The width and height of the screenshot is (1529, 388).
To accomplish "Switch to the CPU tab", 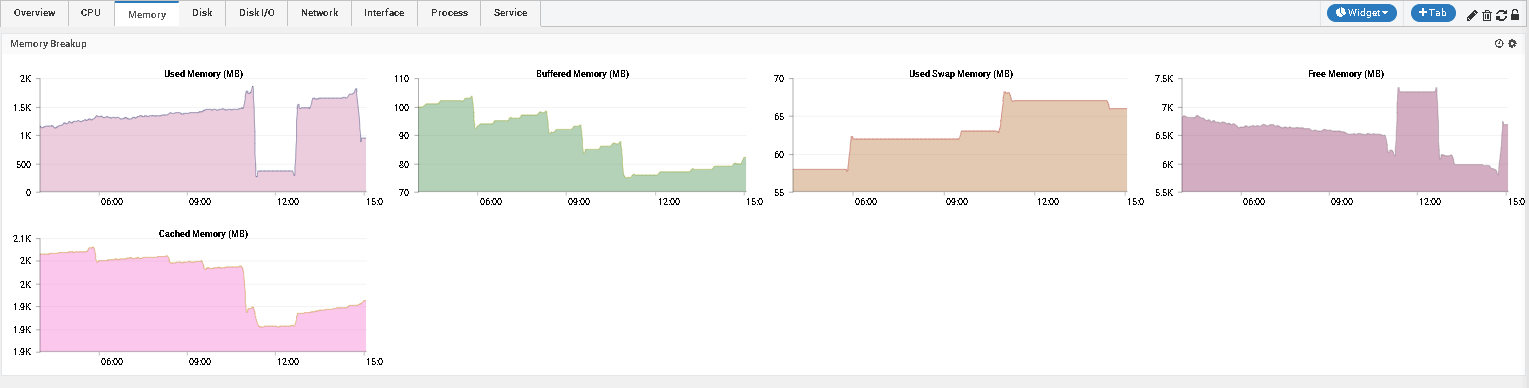I will coord(91,13).
